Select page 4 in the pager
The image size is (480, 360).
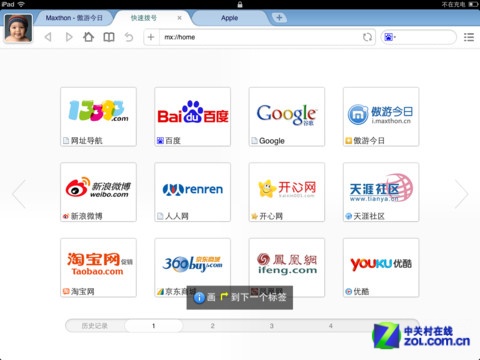(x=330, y=326)
